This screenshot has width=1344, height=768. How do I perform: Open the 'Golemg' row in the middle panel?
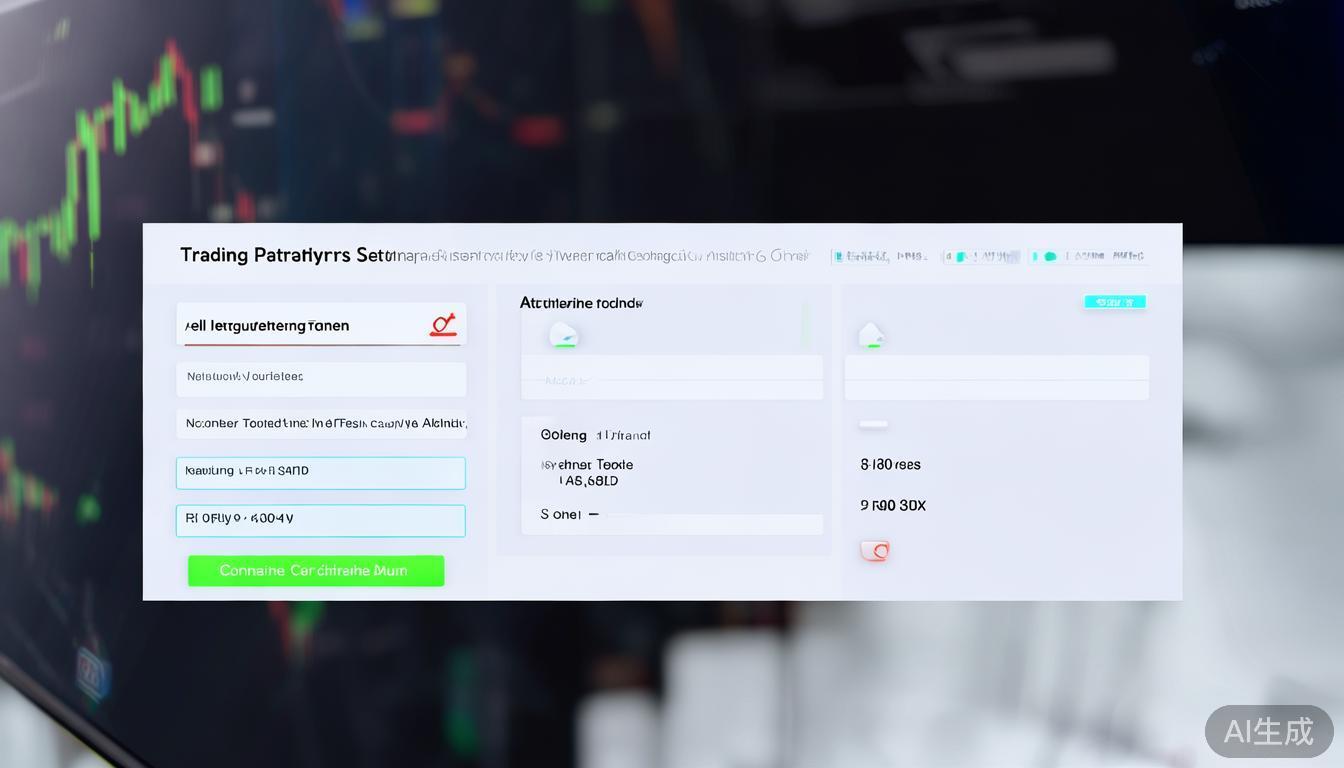[596, 435]
